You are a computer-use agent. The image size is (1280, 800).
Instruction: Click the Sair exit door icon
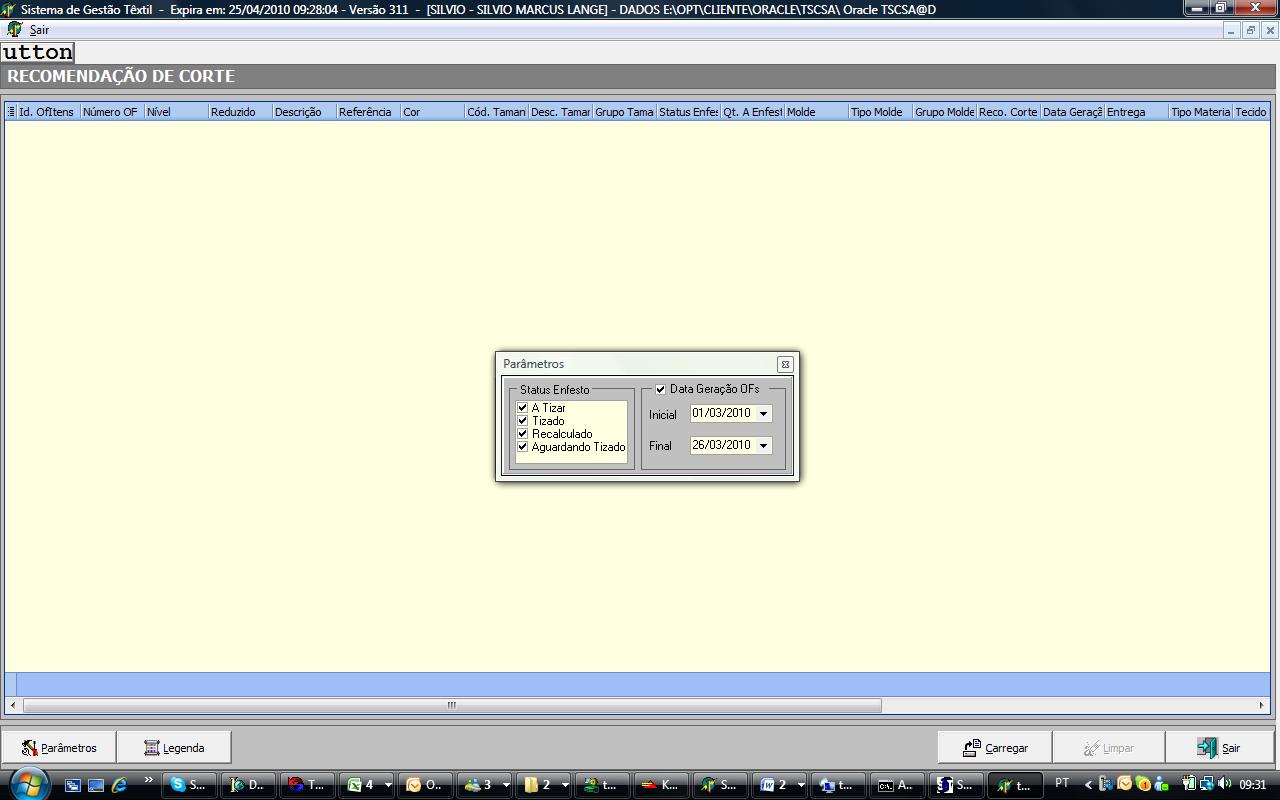click(x=1207, y=748)
